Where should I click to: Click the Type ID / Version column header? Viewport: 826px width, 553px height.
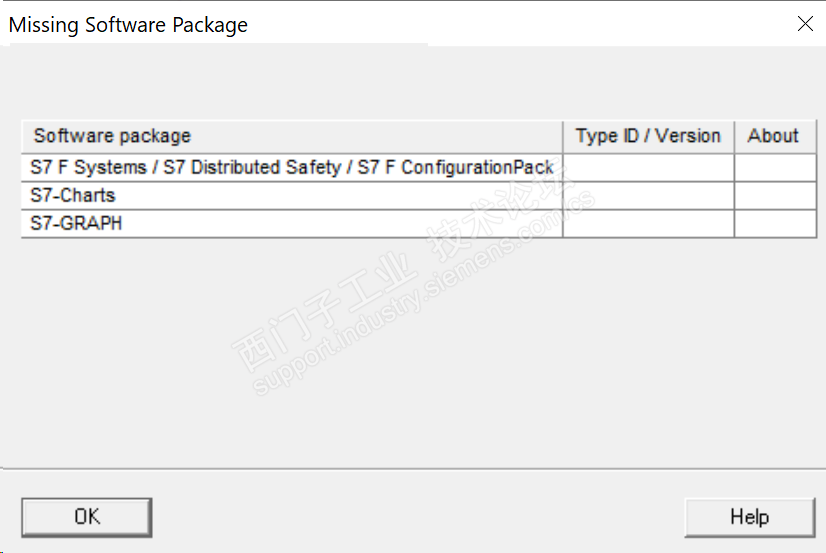click(x=648, y=136)
